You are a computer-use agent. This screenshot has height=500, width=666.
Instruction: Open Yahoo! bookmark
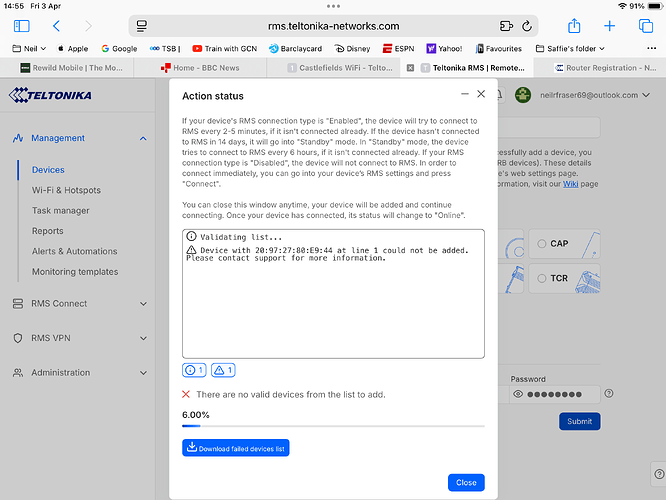[x=444, y=48]
